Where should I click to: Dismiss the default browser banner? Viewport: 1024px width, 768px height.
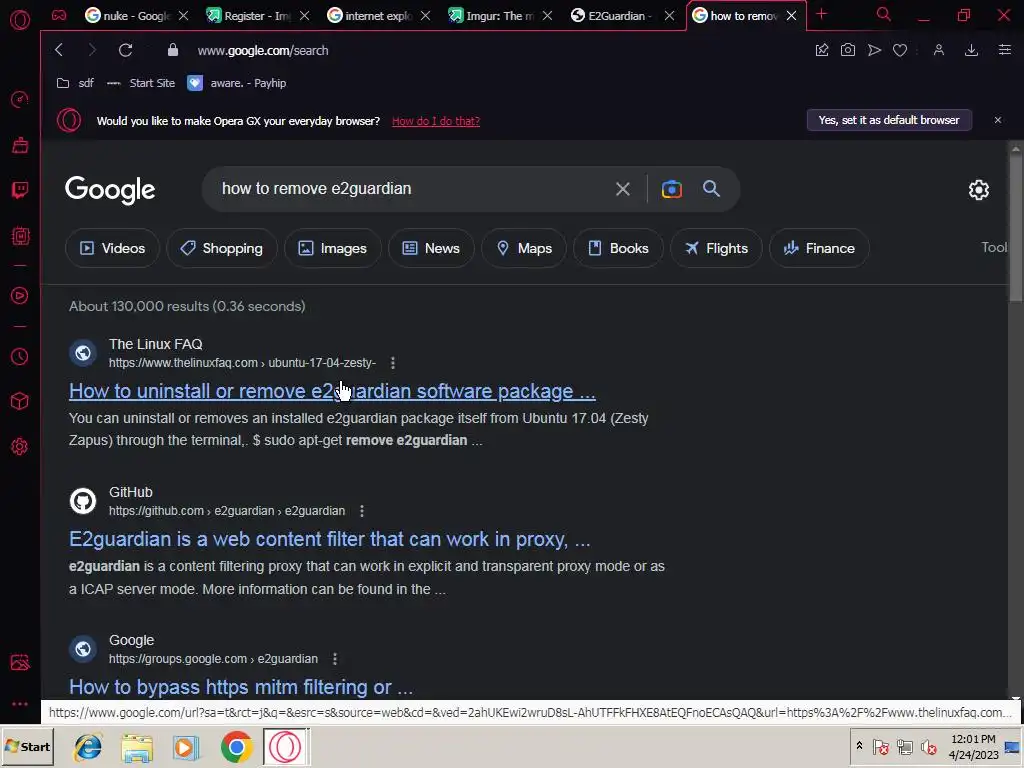[997, 120]
